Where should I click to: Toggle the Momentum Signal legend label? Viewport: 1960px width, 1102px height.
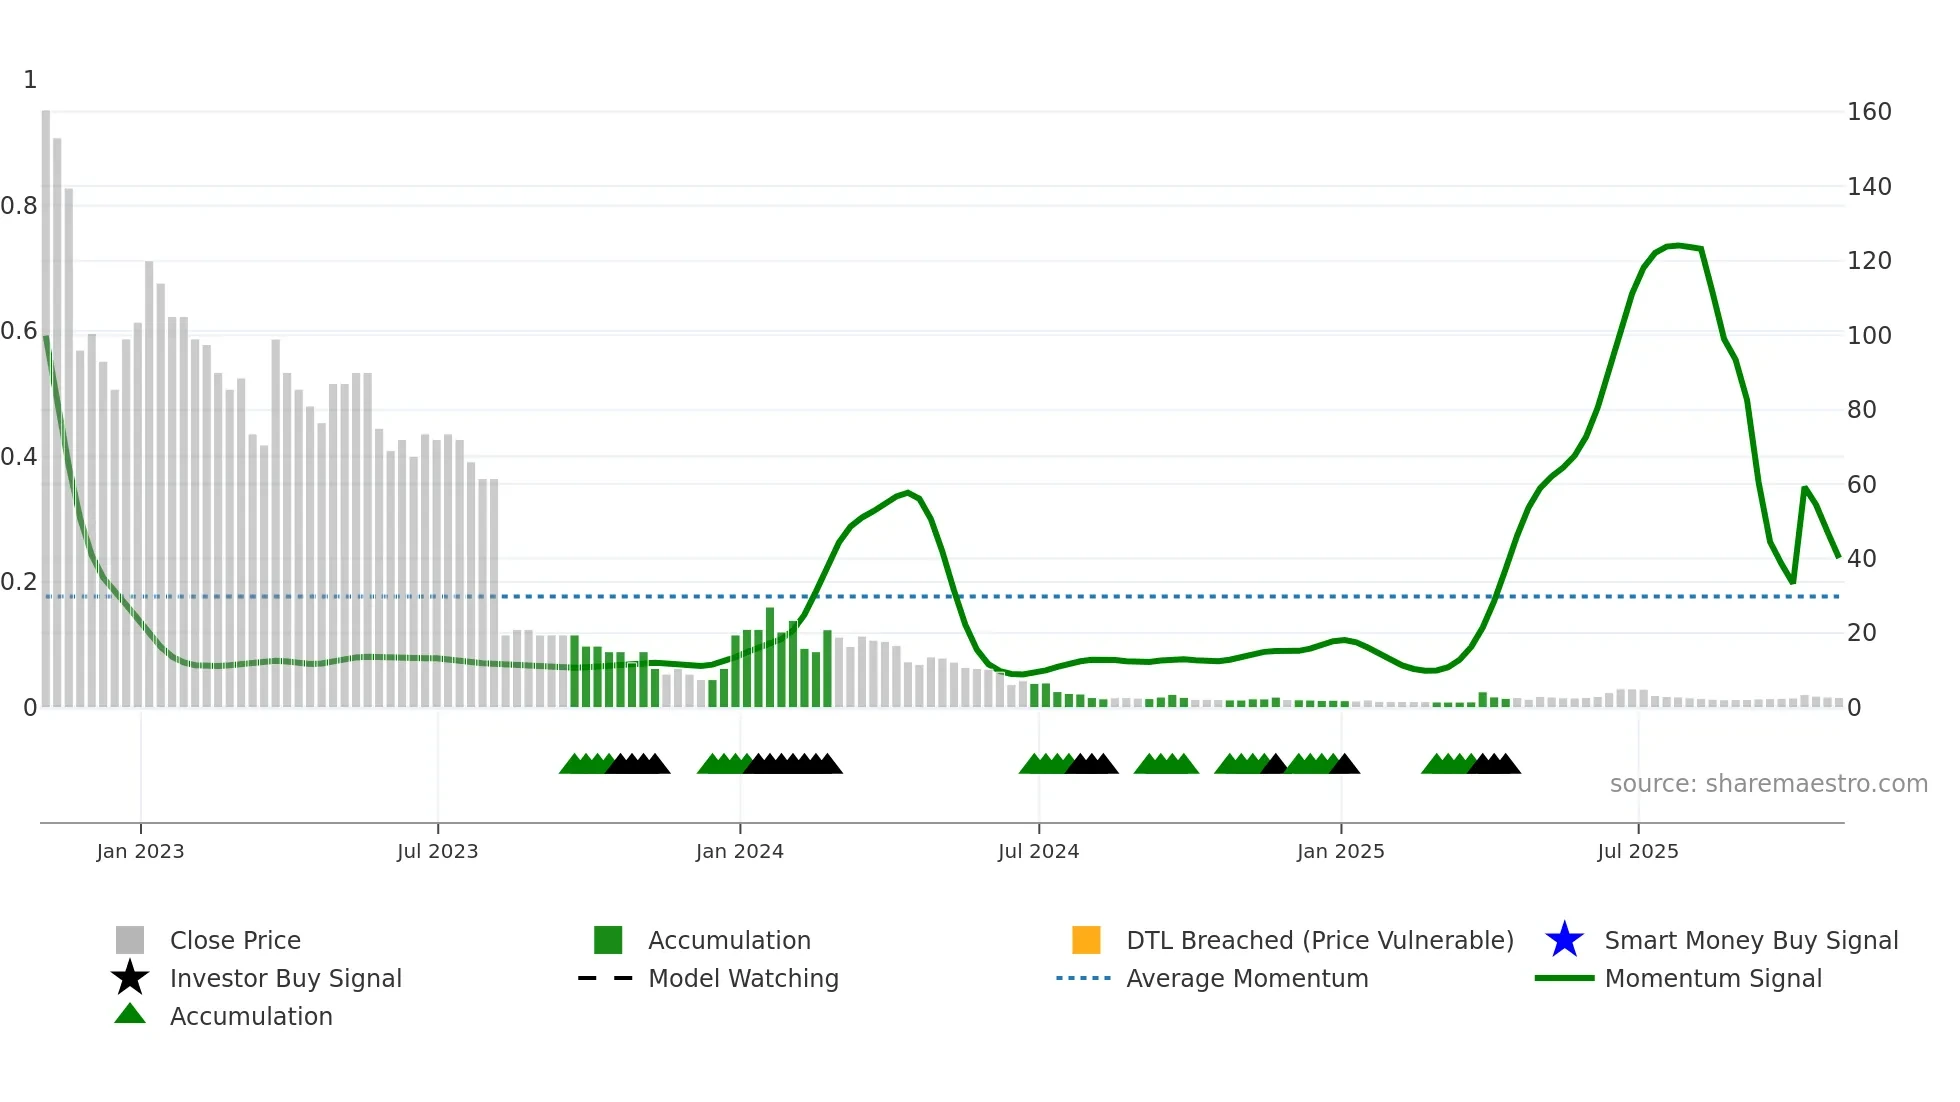pyautogui.click(x=1713, y=978)
